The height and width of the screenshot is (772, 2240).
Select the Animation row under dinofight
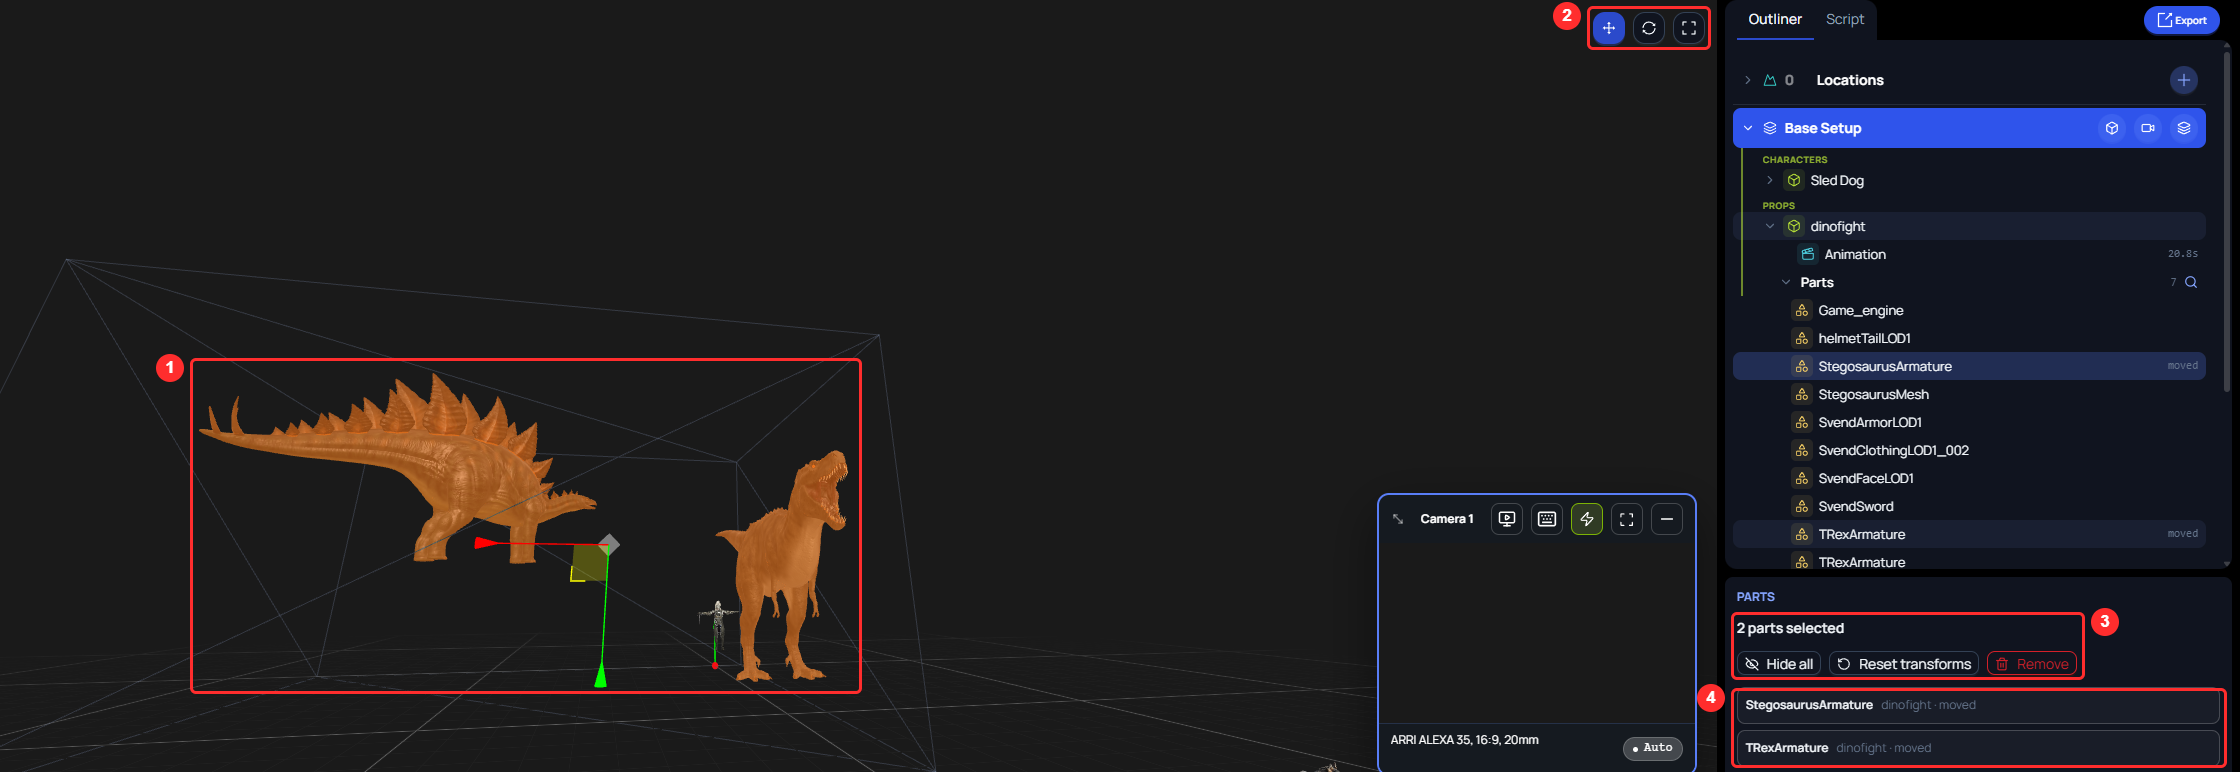tap(1969, 254)
